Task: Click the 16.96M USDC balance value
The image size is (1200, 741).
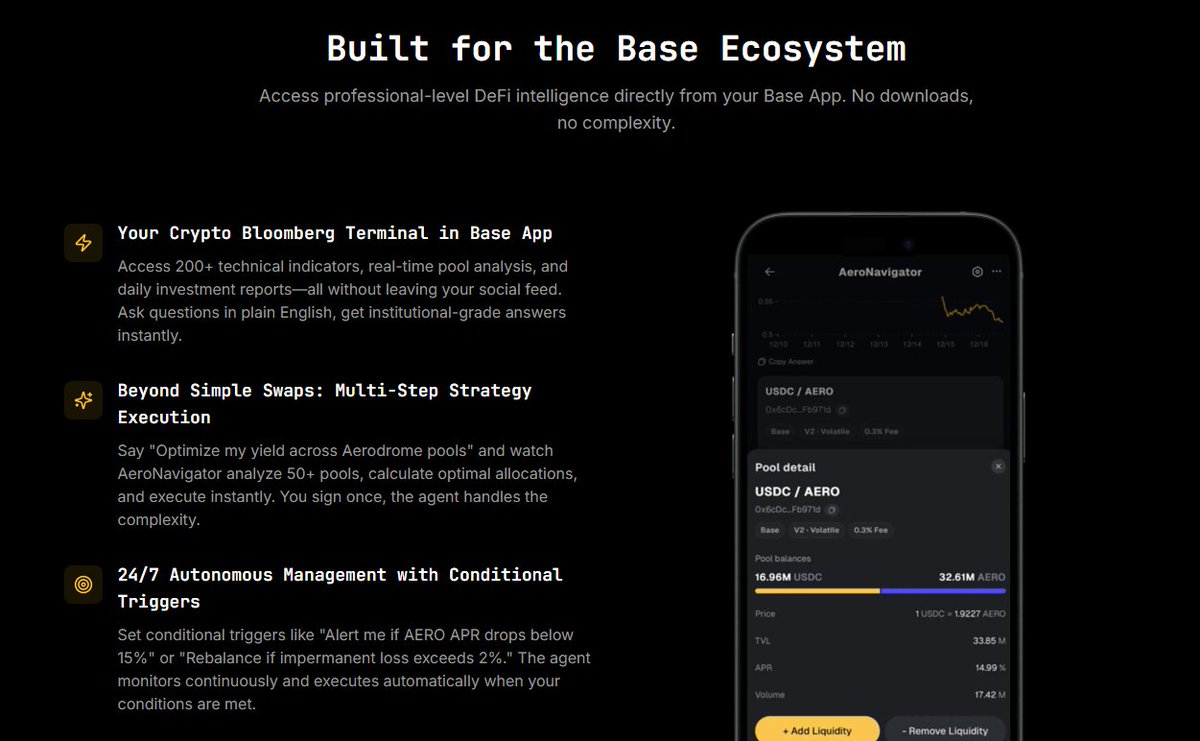Action: (788, 577)
